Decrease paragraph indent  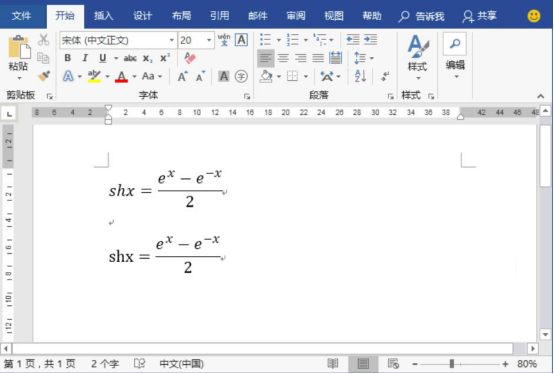[x=353, y=40]
